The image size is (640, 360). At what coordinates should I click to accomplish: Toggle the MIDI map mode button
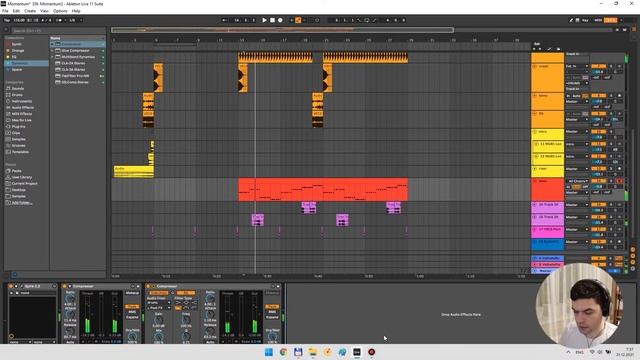[598, 20]
